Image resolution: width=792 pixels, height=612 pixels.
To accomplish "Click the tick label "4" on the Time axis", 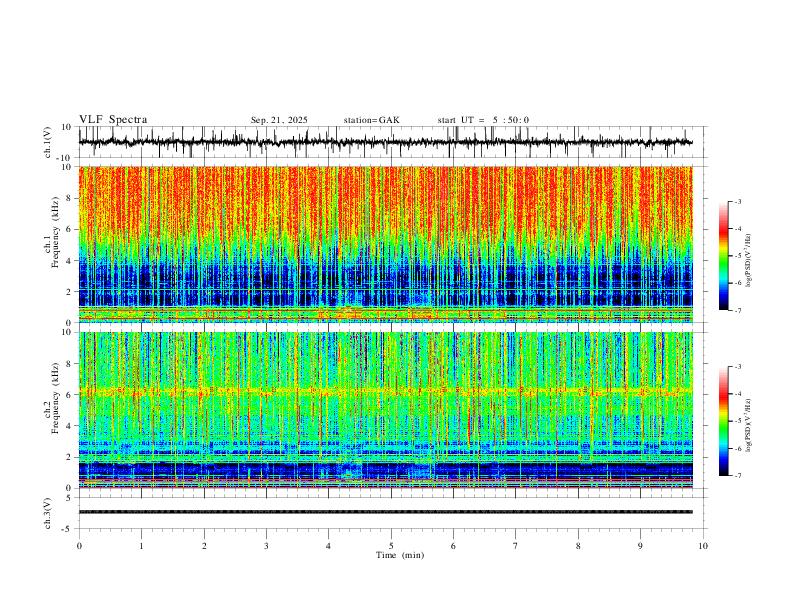I will click(x=328, y=546).
